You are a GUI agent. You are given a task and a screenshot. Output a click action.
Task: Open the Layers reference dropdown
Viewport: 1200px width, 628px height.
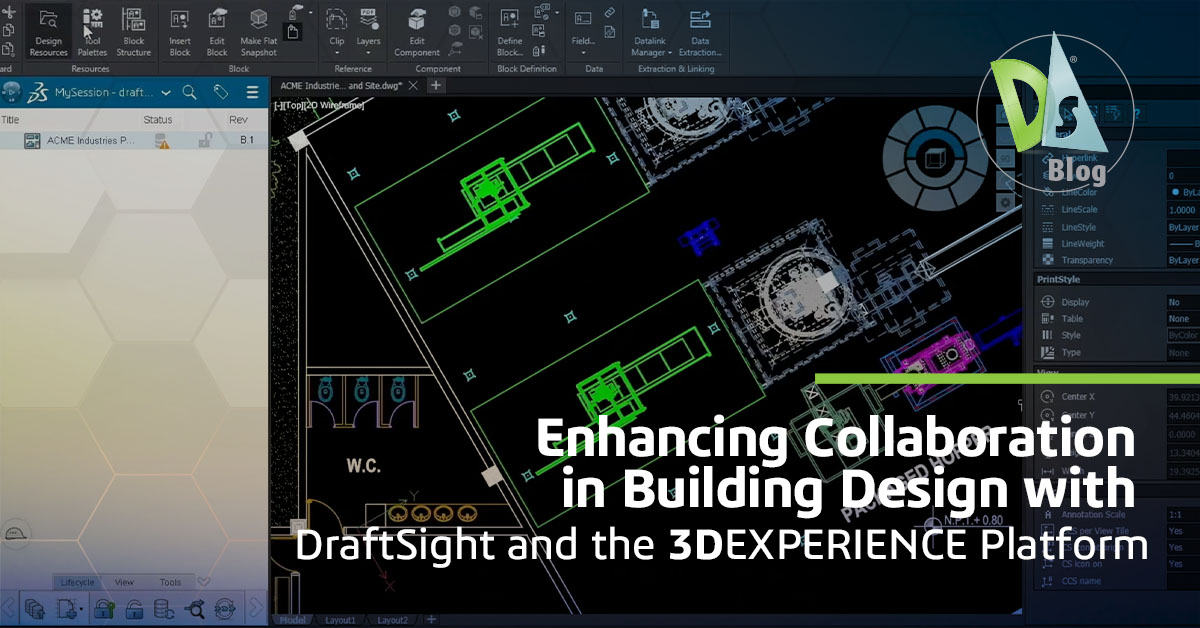tap(368, 32)
